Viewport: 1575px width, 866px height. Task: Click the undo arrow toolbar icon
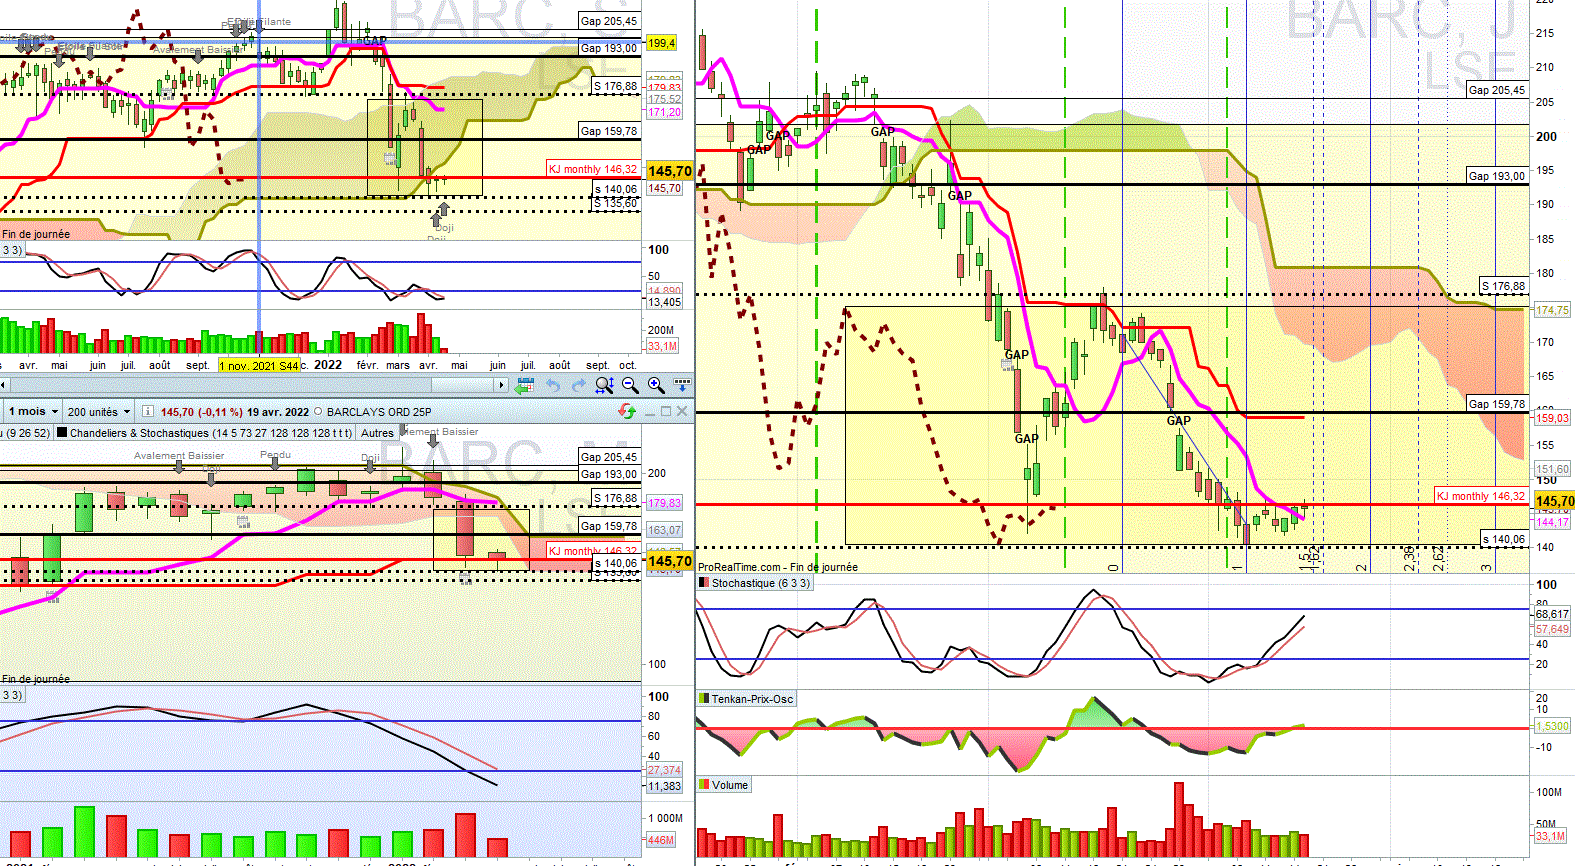tap(552, 385)
